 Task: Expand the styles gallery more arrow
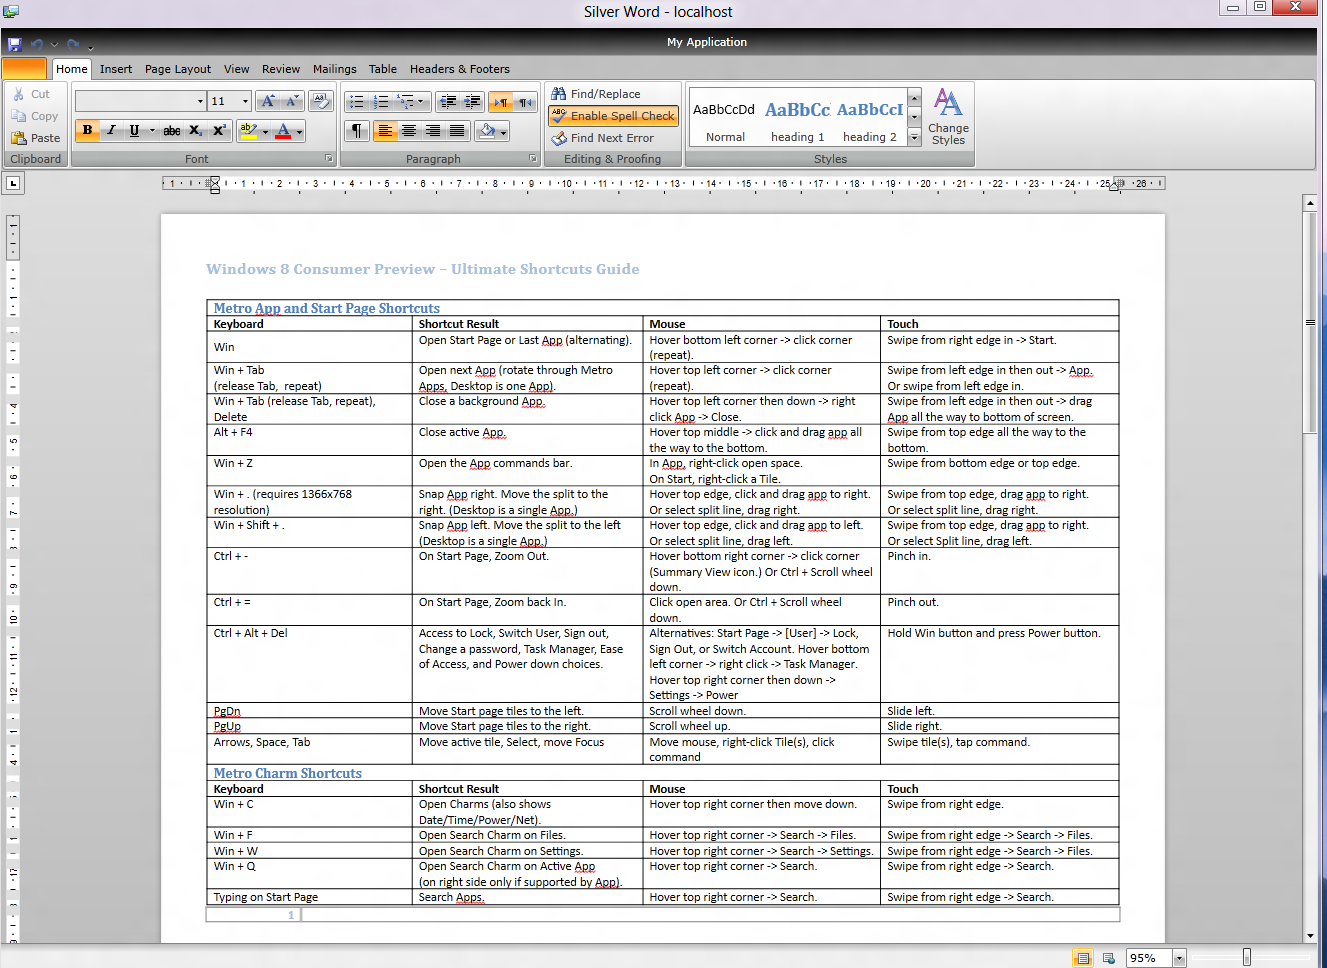tap(914, 139)
